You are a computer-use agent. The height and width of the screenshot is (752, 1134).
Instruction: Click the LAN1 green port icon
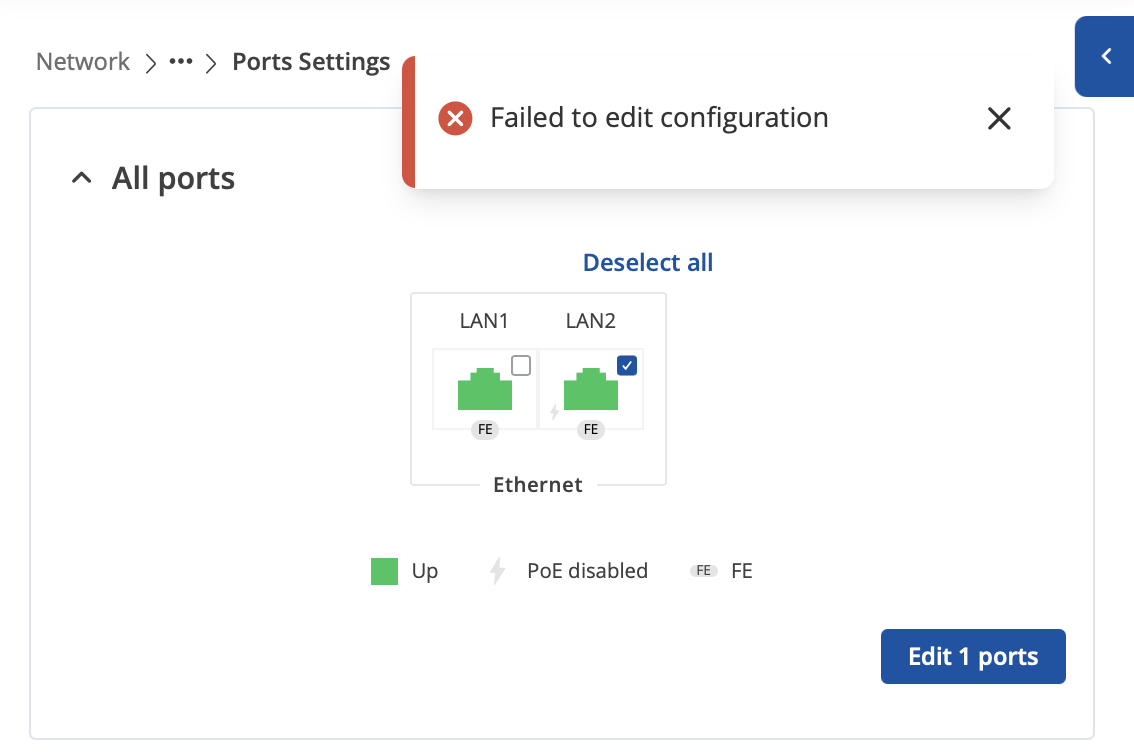click(x=485, y=389)
